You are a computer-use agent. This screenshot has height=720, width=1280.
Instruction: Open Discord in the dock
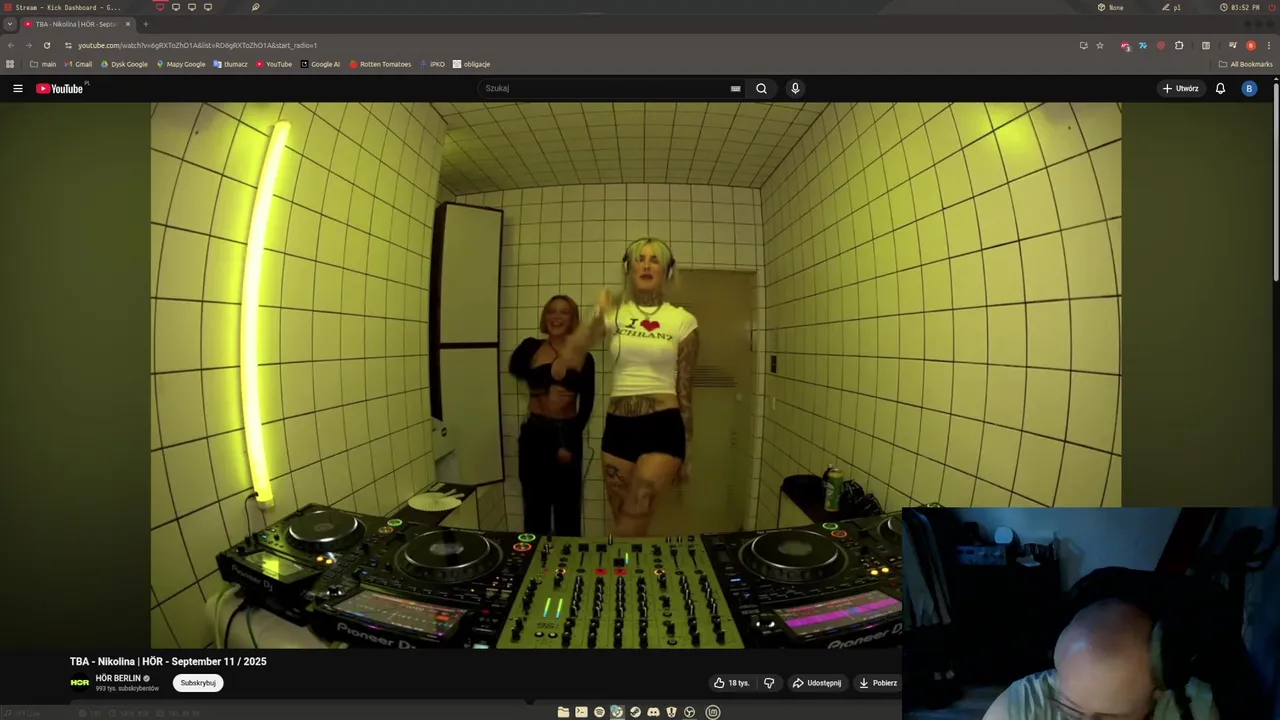(x=653, y=712)
